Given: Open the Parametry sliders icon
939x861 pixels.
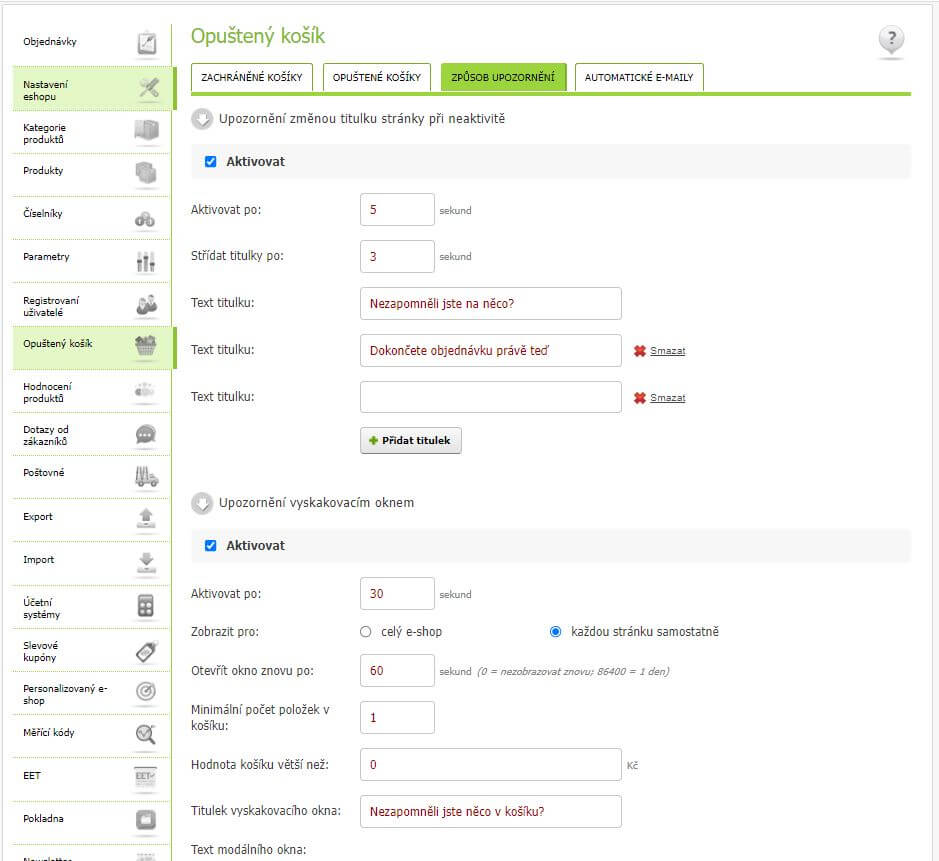Looking at the screenshot, I should [x=146, y=261].
